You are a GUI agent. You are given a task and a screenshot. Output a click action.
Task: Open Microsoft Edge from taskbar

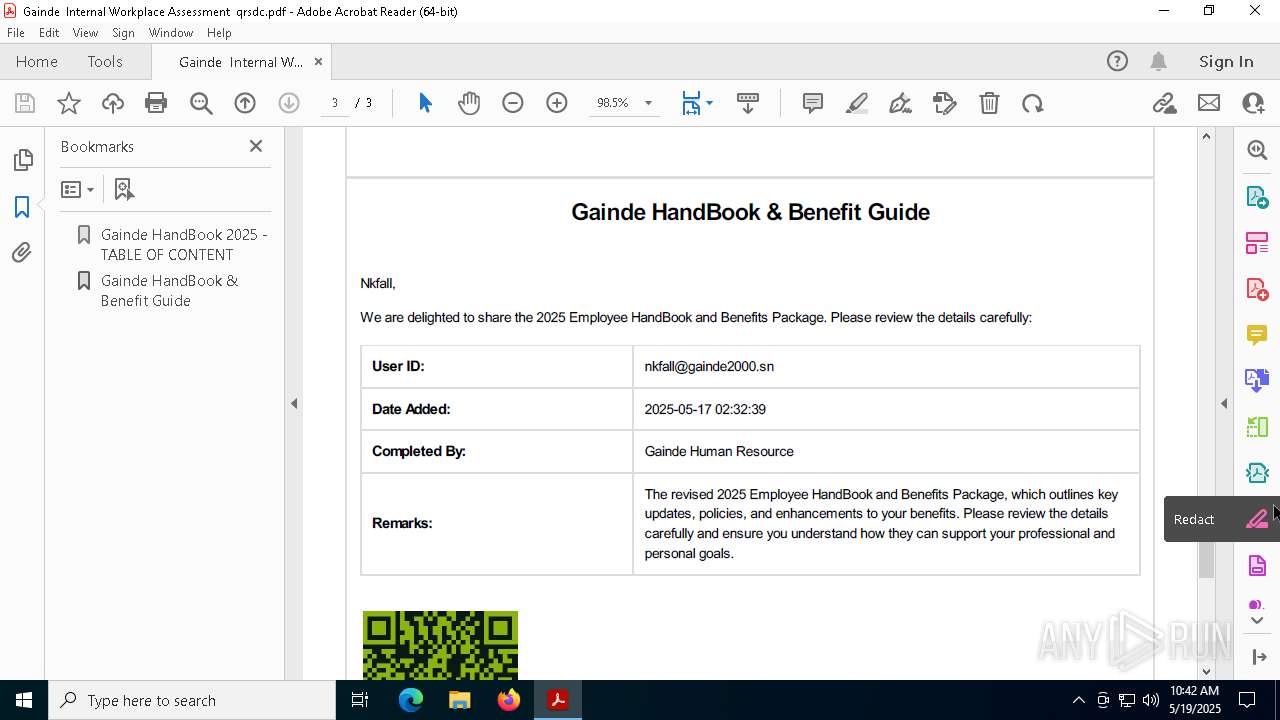pos(411,700)
